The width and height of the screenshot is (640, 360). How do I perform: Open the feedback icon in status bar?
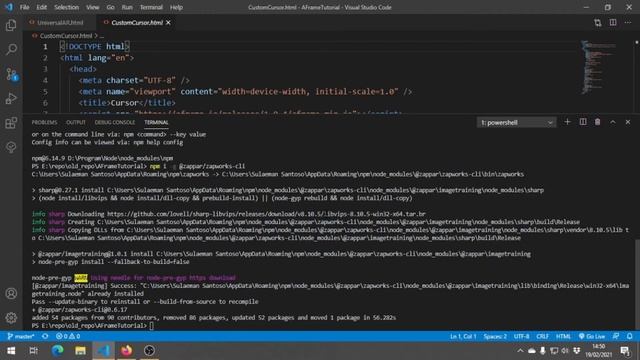616,336
